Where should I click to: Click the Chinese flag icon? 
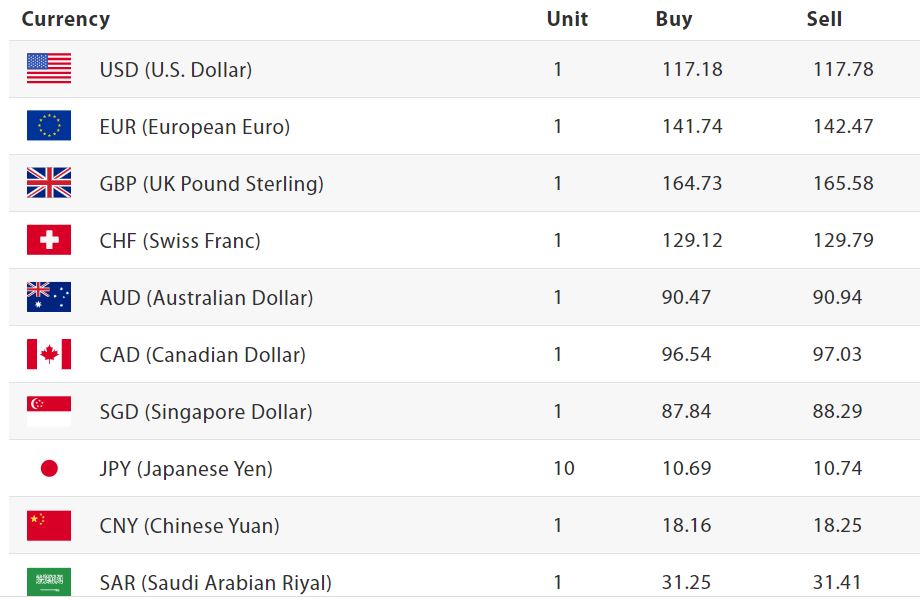(49, 525)
